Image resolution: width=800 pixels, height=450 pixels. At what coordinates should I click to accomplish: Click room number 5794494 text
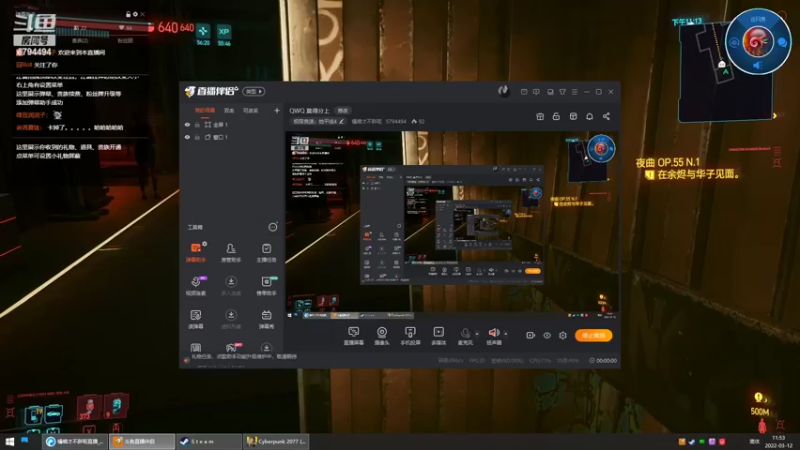click(396, 121)
